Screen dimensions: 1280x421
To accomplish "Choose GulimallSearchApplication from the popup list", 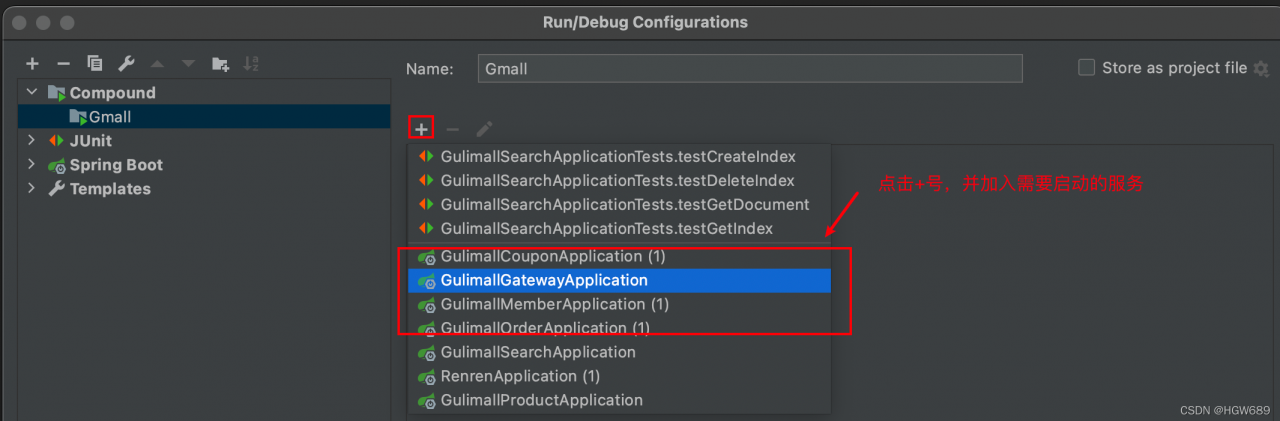I will [x=538, y=352].
